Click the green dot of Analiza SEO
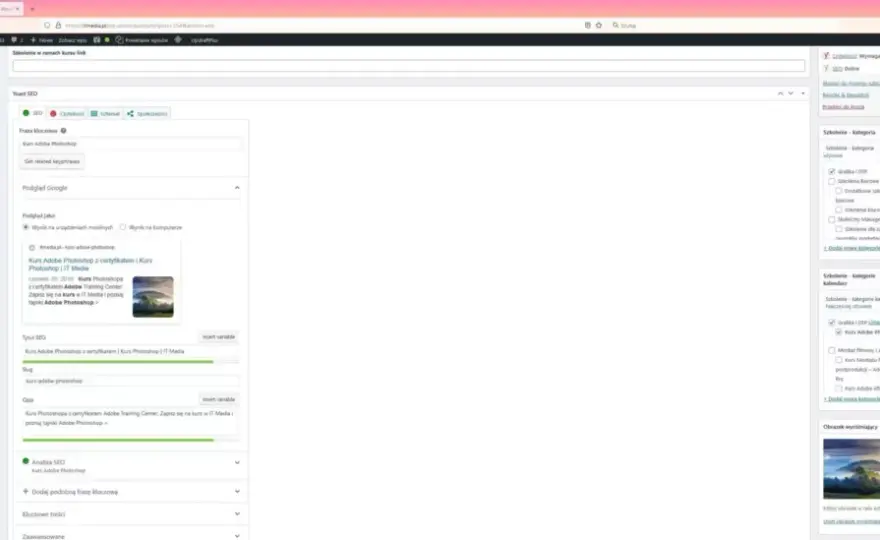The height and width of the screenshot is (540, 880). tap(25, 461)
